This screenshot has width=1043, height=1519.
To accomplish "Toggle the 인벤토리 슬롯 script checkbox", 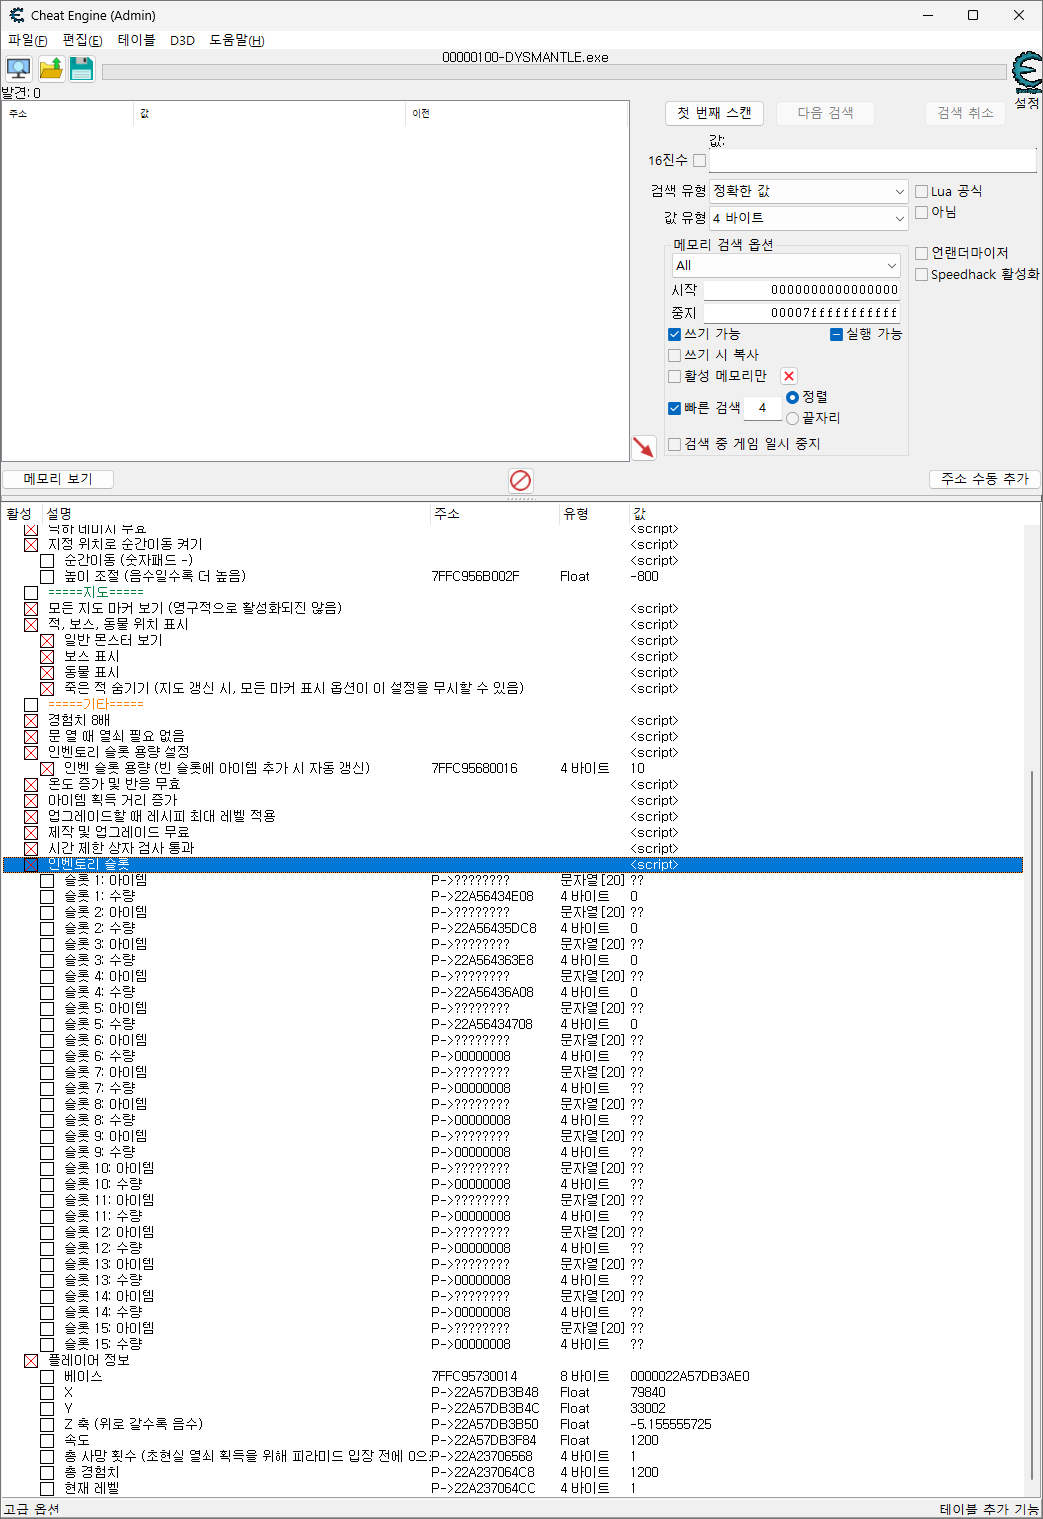I will [x=31, y=864].
